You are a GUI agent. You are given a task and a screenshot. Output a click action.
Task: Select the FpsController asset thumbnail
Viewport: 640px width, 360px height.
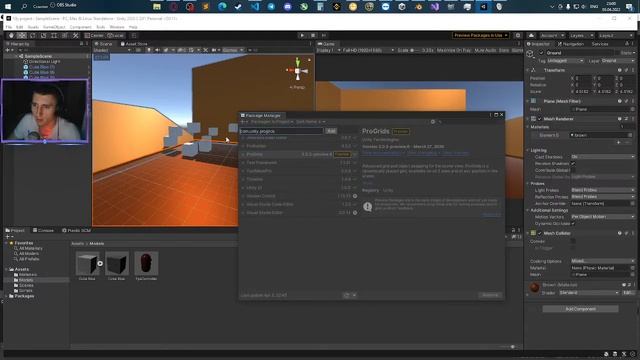[x=146, y=263]
